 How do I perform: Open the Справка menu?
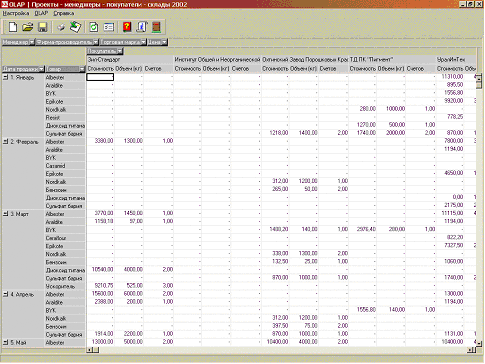(x=64, y=13)
